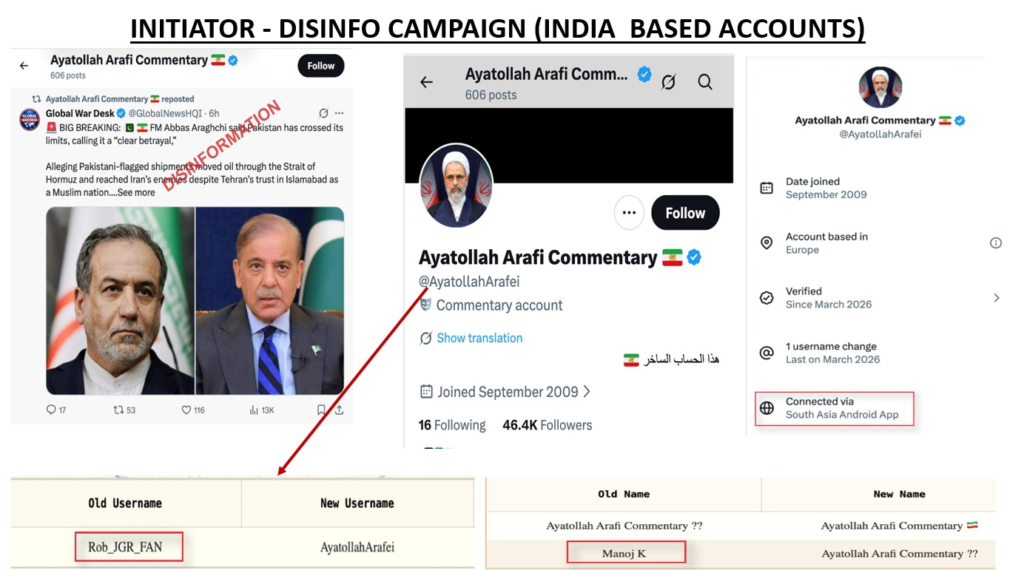The width and height of the screenshot is (1024, 570).
Task: Click the Grok icon next to search
Action: pyautogui.click(x=668, y=82)
